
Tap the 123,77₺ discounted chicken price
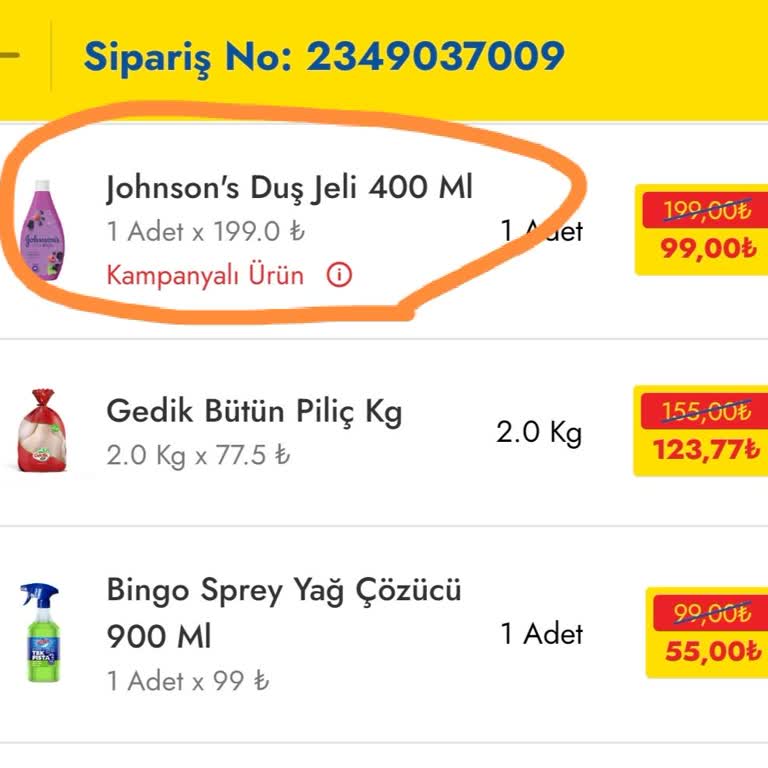point(706,449)
